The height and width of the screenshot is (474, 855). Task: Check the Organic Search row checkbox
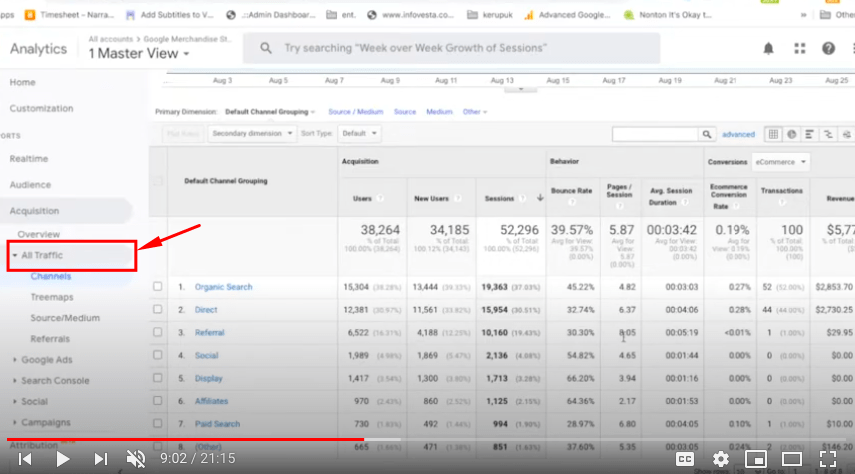158,287
